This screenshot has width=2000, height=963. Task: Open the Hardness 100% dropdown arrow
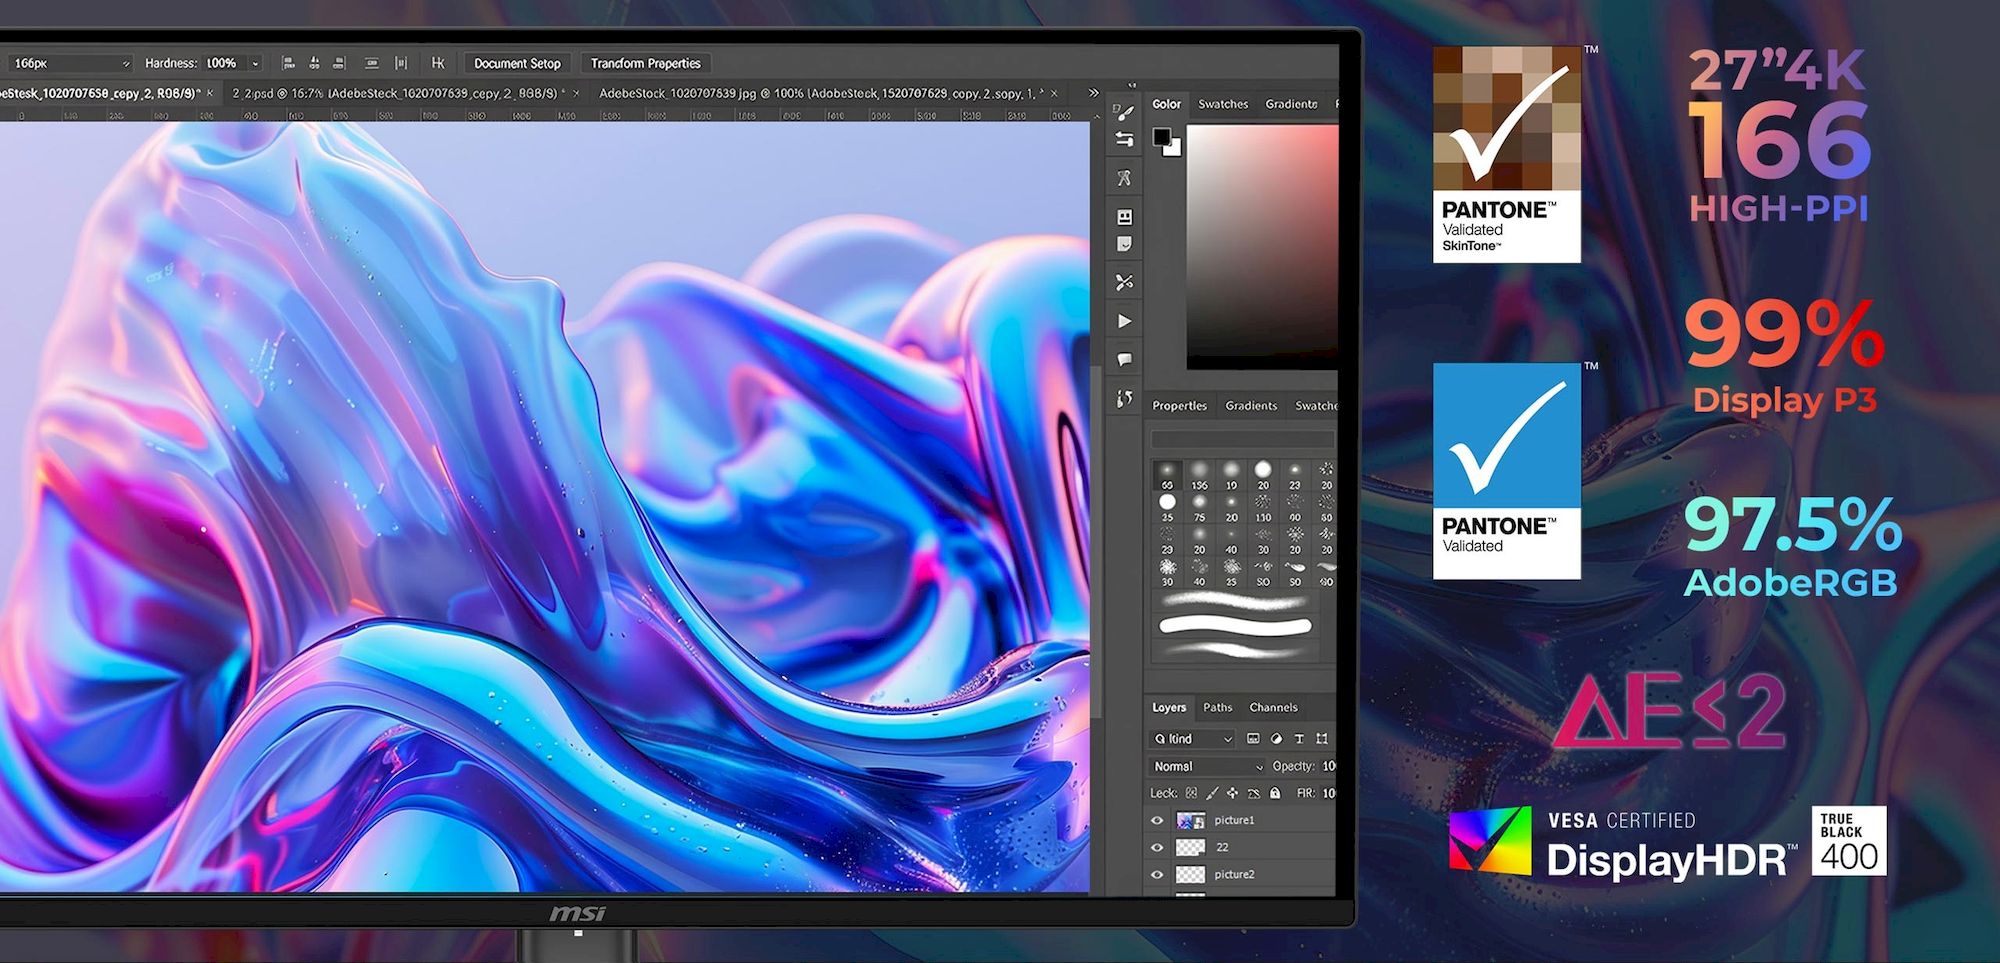click(x=255, y=64)
